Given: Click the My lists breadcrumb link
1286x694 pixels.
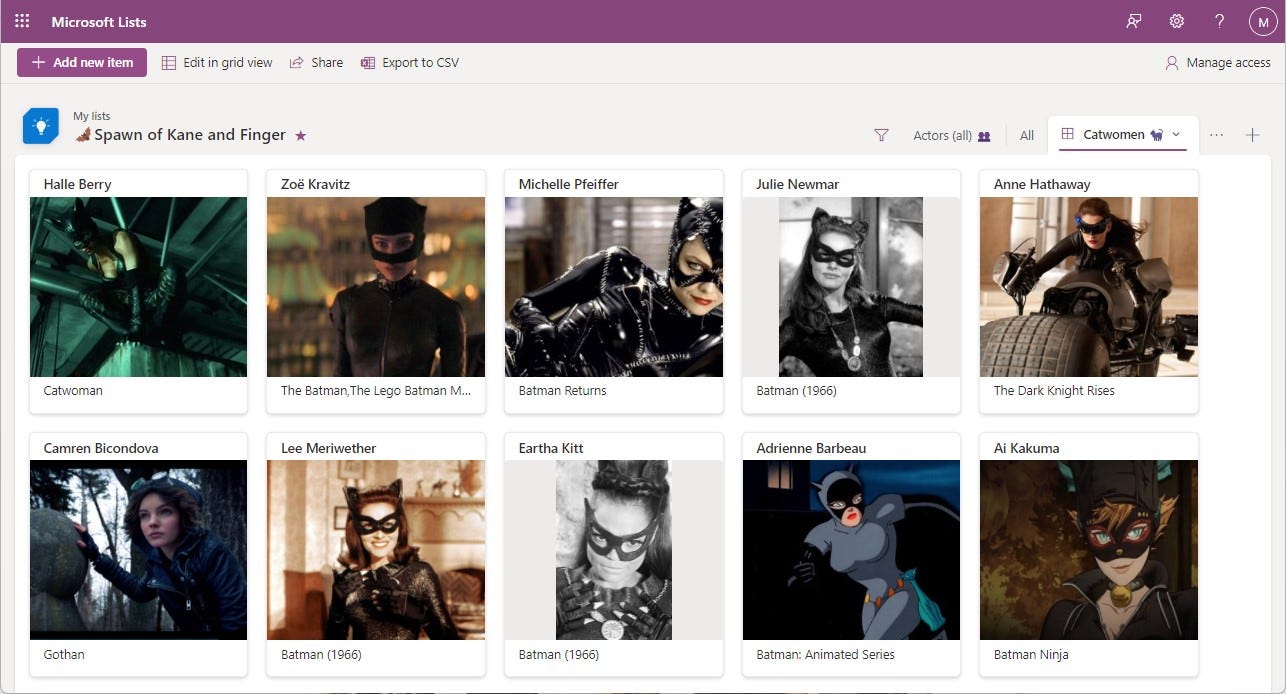Looking at the screenshot, I should tap(92, 116).
